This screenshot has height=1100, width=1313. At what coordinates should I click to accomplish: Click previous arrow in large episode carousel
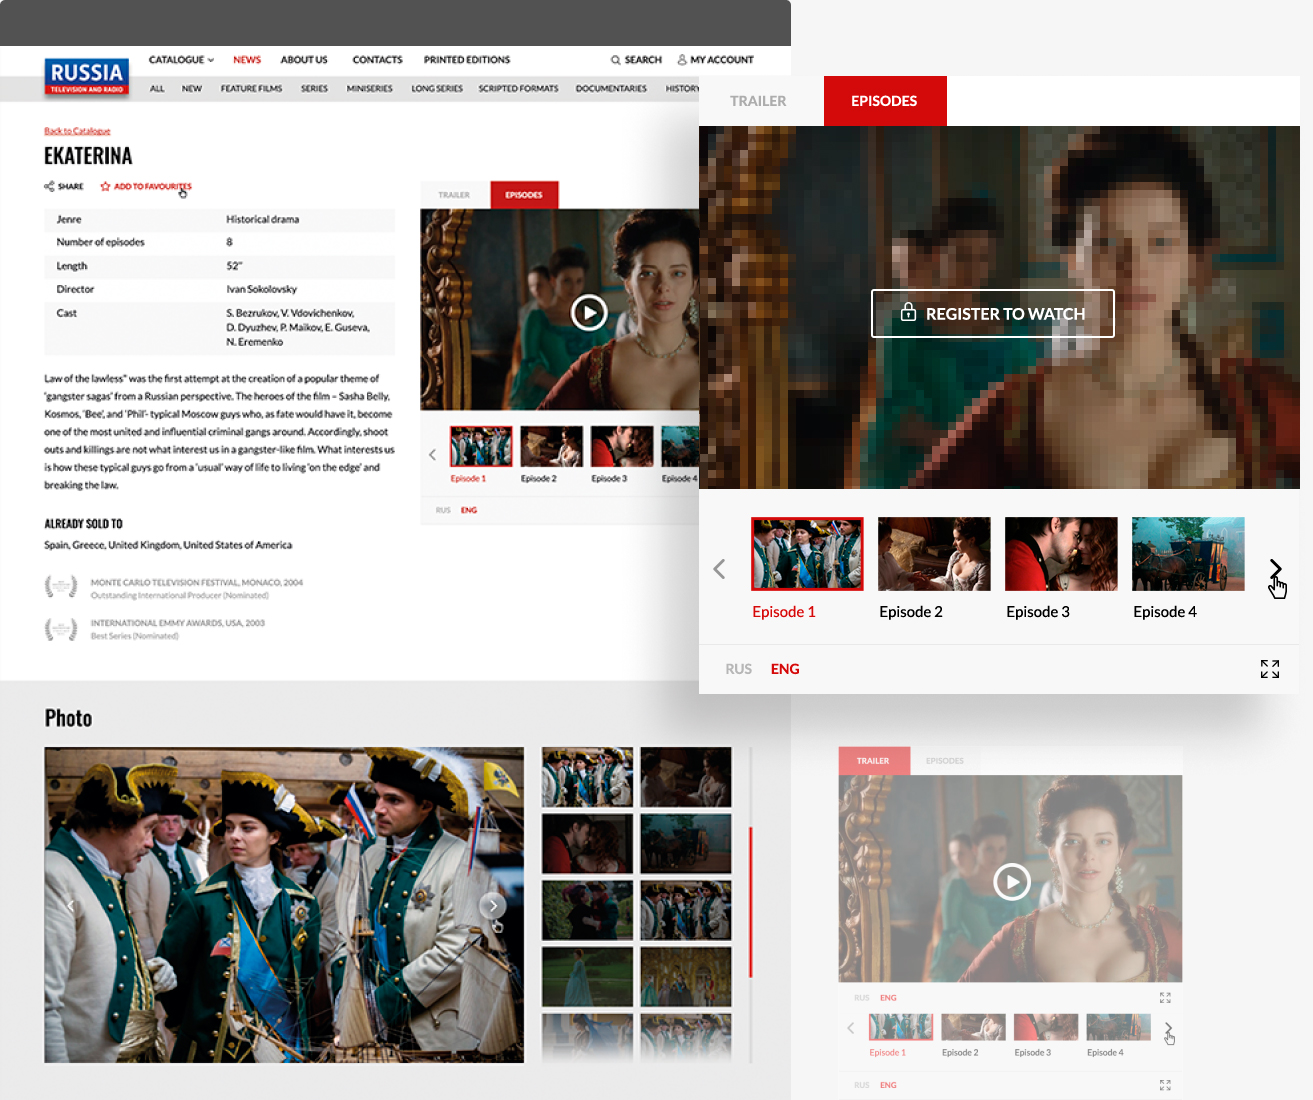(719, 569)
